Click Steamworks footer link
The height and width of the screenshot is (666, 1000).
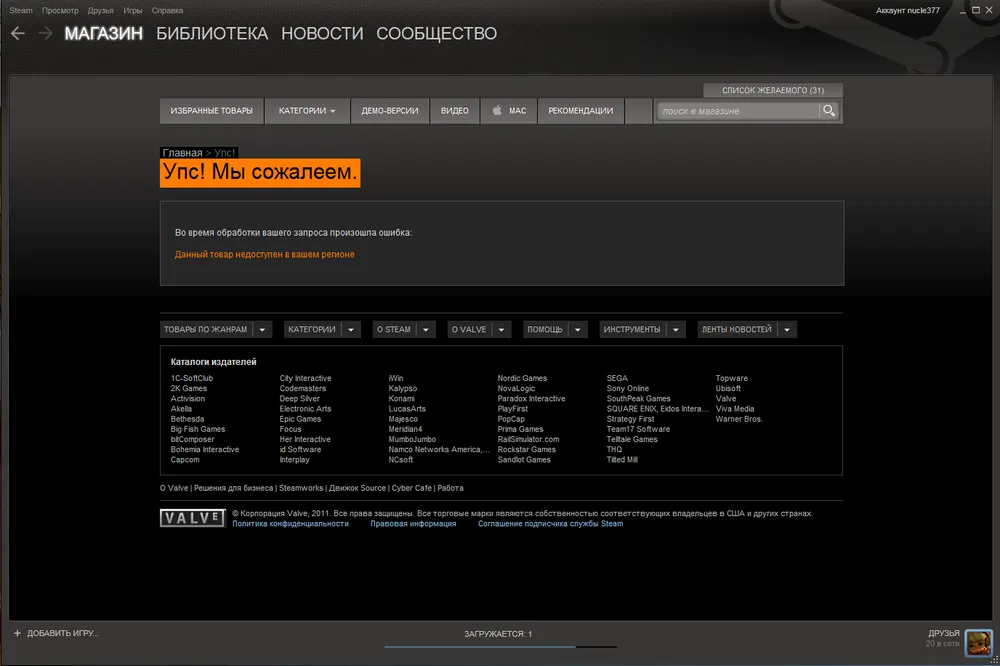click(x=301, y=488)
